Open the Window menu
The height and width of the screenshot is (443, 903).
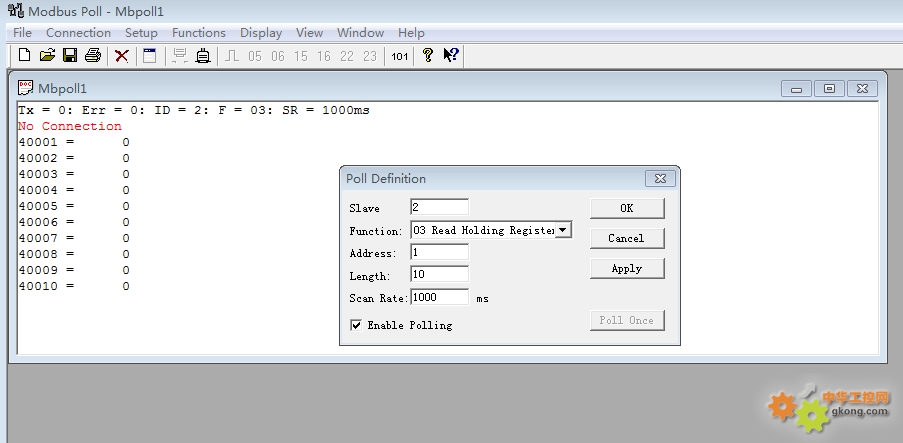point(361,33)
